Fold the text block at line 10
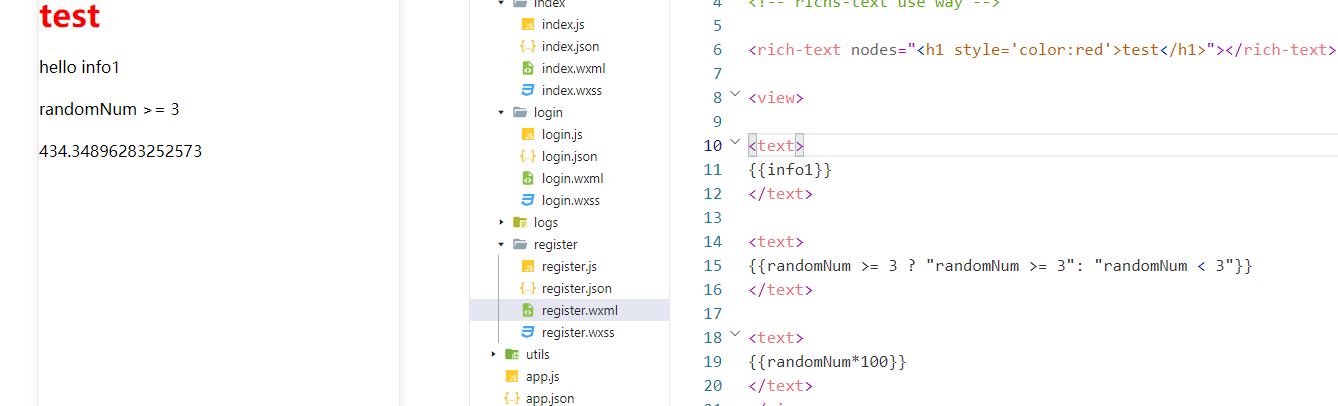 pos(735,143)
